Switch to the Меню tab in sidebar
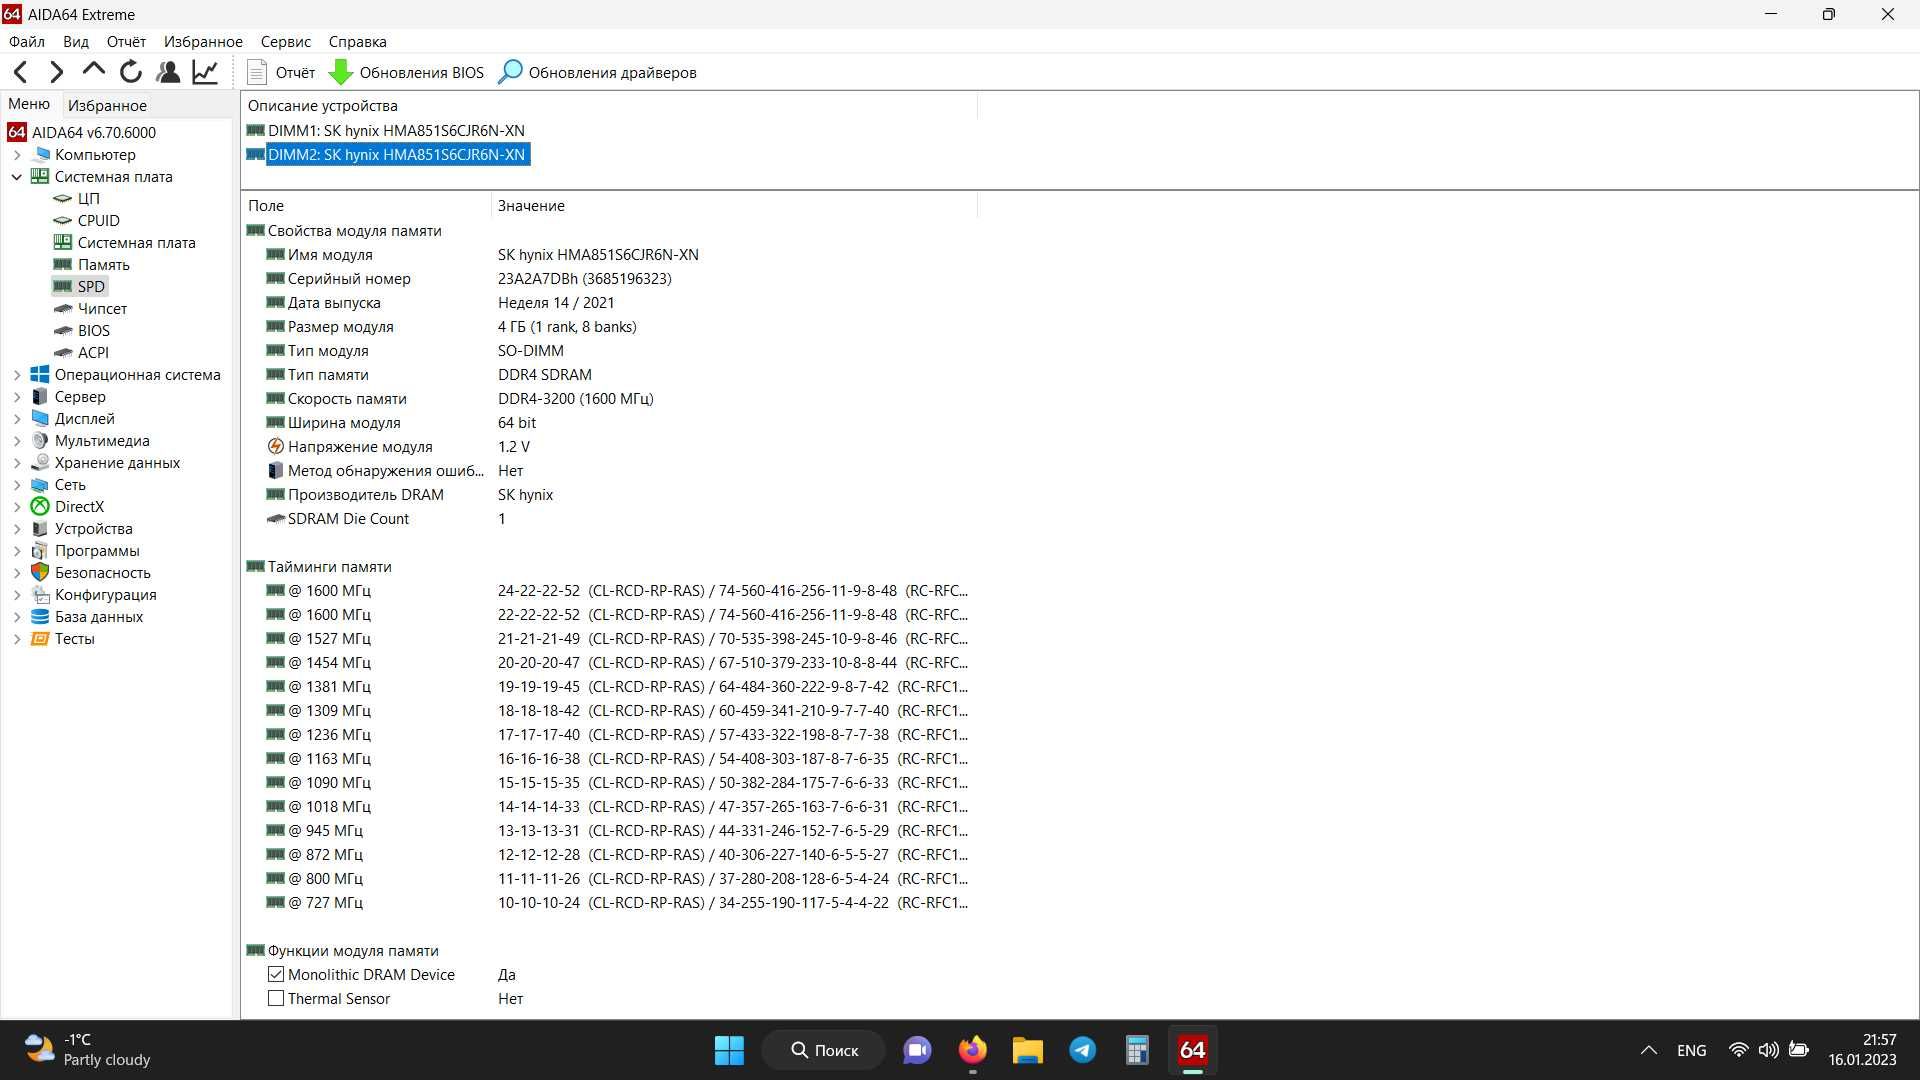Viewport: 1920px width, 1080px height. 29,104
